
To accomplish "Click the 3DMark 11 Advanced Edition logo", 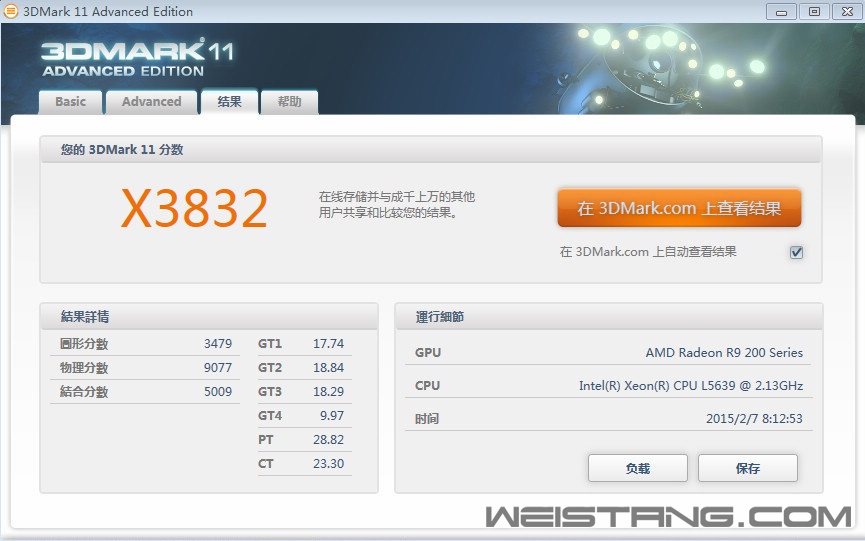I will [x=138, y=58].
